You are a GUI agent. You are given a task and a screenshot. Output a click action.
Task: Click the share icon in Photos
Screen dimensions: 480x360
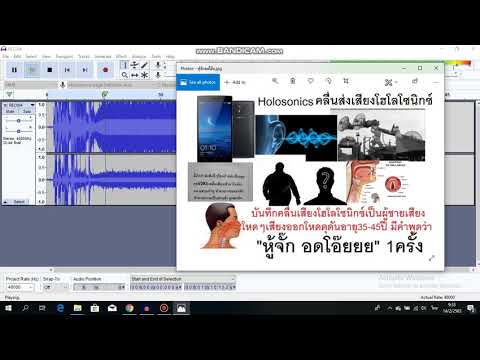point(415,81)
